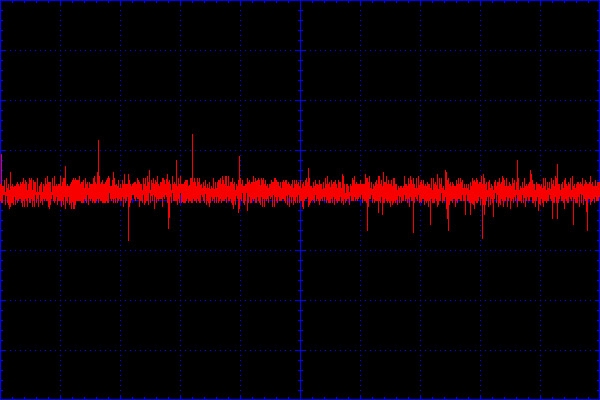
Task: Click the deepest downward spike in the left half
Action: [129, 222]
